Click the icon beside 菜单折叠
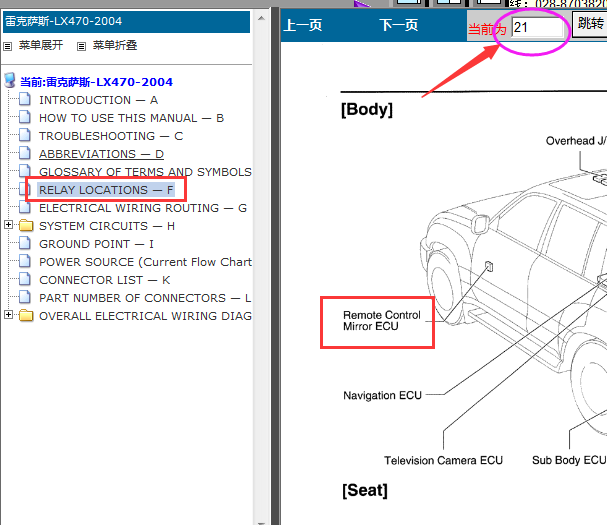 pyautogui.click(x=81, y=47)
